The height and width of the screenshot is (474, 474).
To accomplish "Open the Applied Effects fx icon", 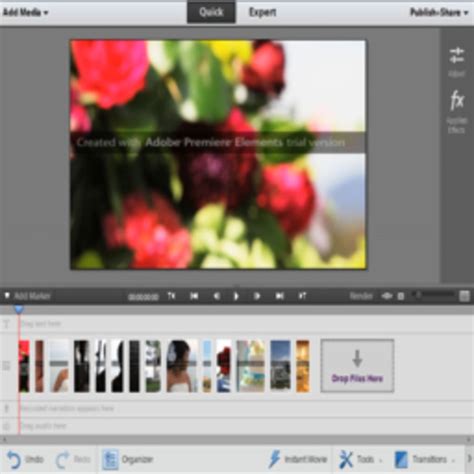I will click(457, 100).
